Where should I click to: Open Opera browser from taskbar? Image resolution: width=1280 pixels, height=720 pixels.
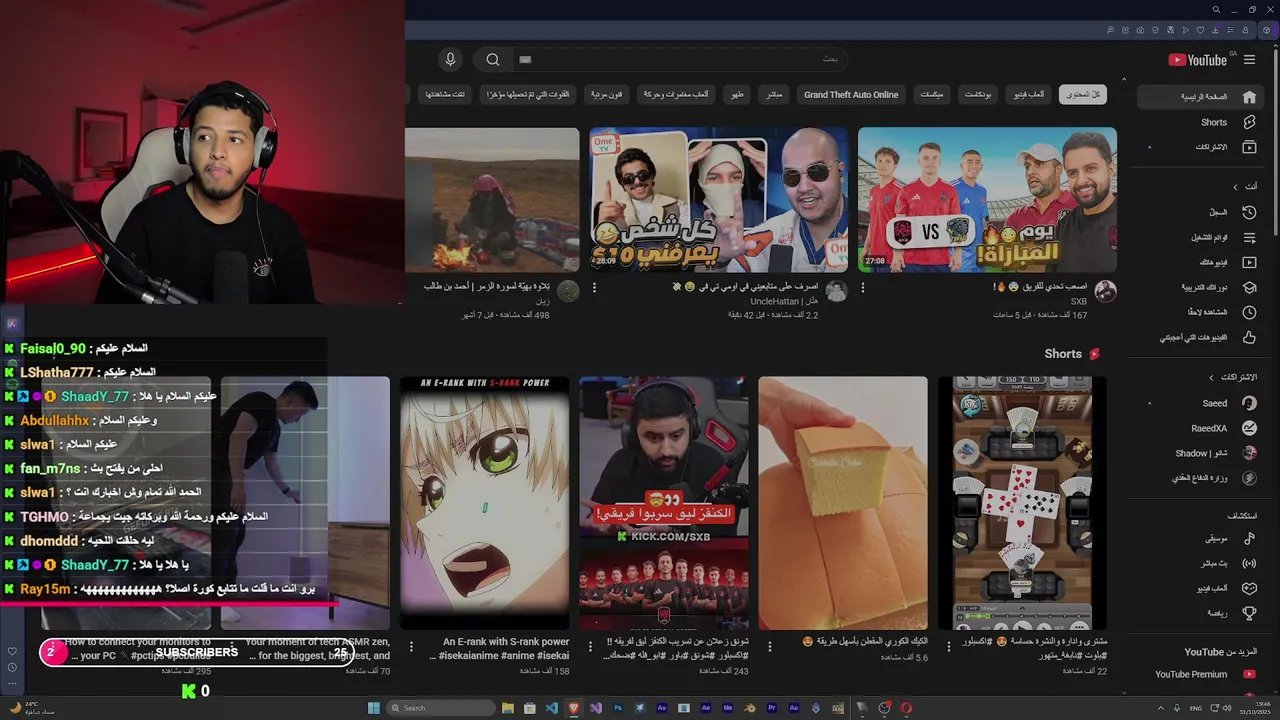(x=906, y=708)
